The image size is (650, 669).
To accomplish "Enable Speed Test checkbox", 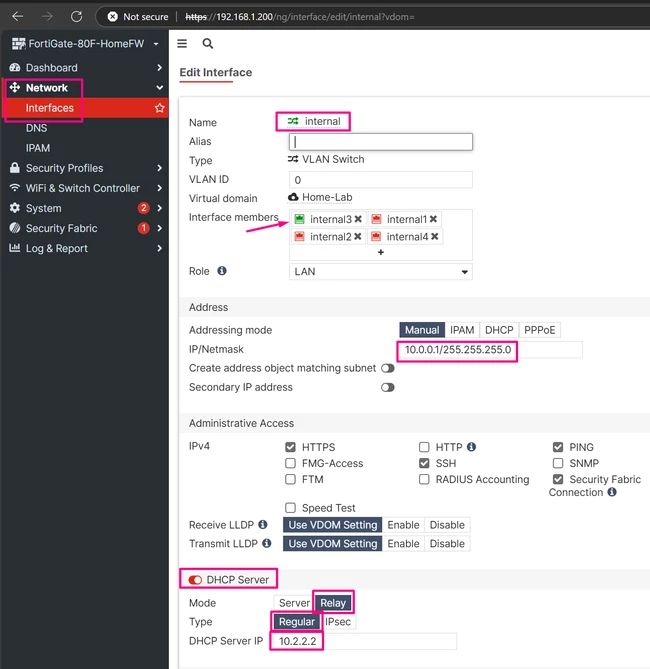I will pyautogui.click(x=290, y=508).
